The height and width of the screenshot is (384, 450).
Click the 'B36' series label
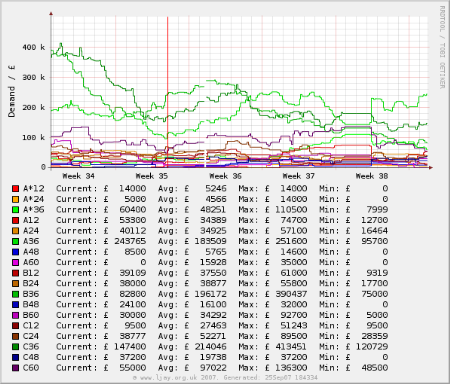click(x=31, y=294)
